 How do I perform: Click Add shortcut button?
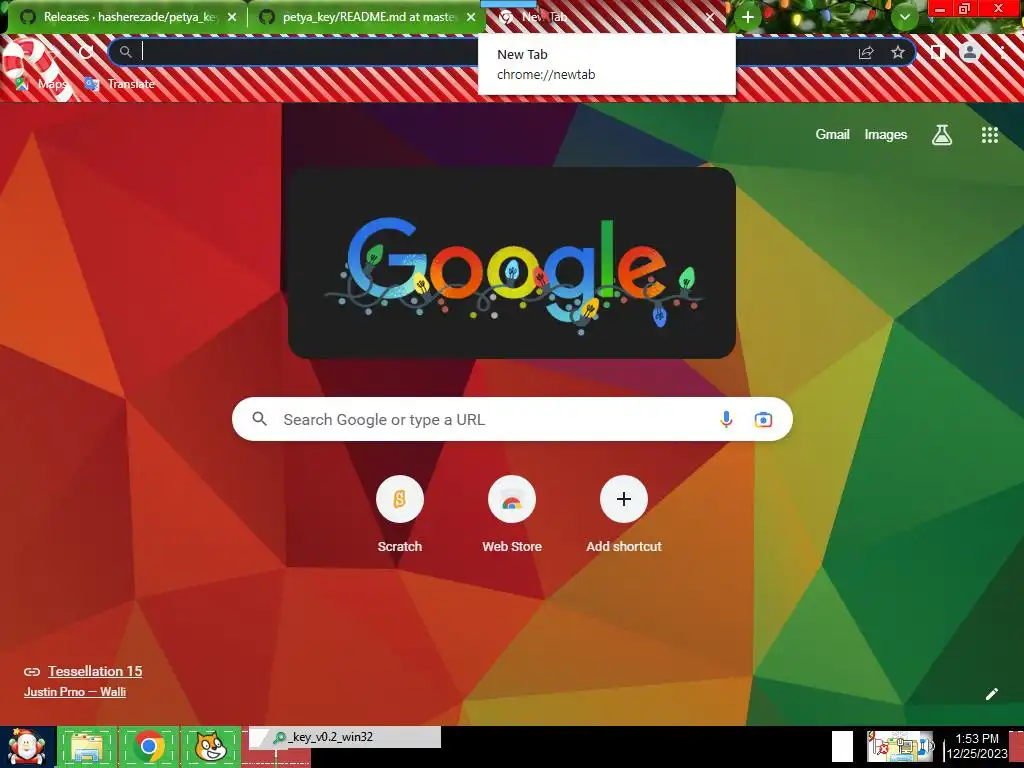[x=624, y=514]
